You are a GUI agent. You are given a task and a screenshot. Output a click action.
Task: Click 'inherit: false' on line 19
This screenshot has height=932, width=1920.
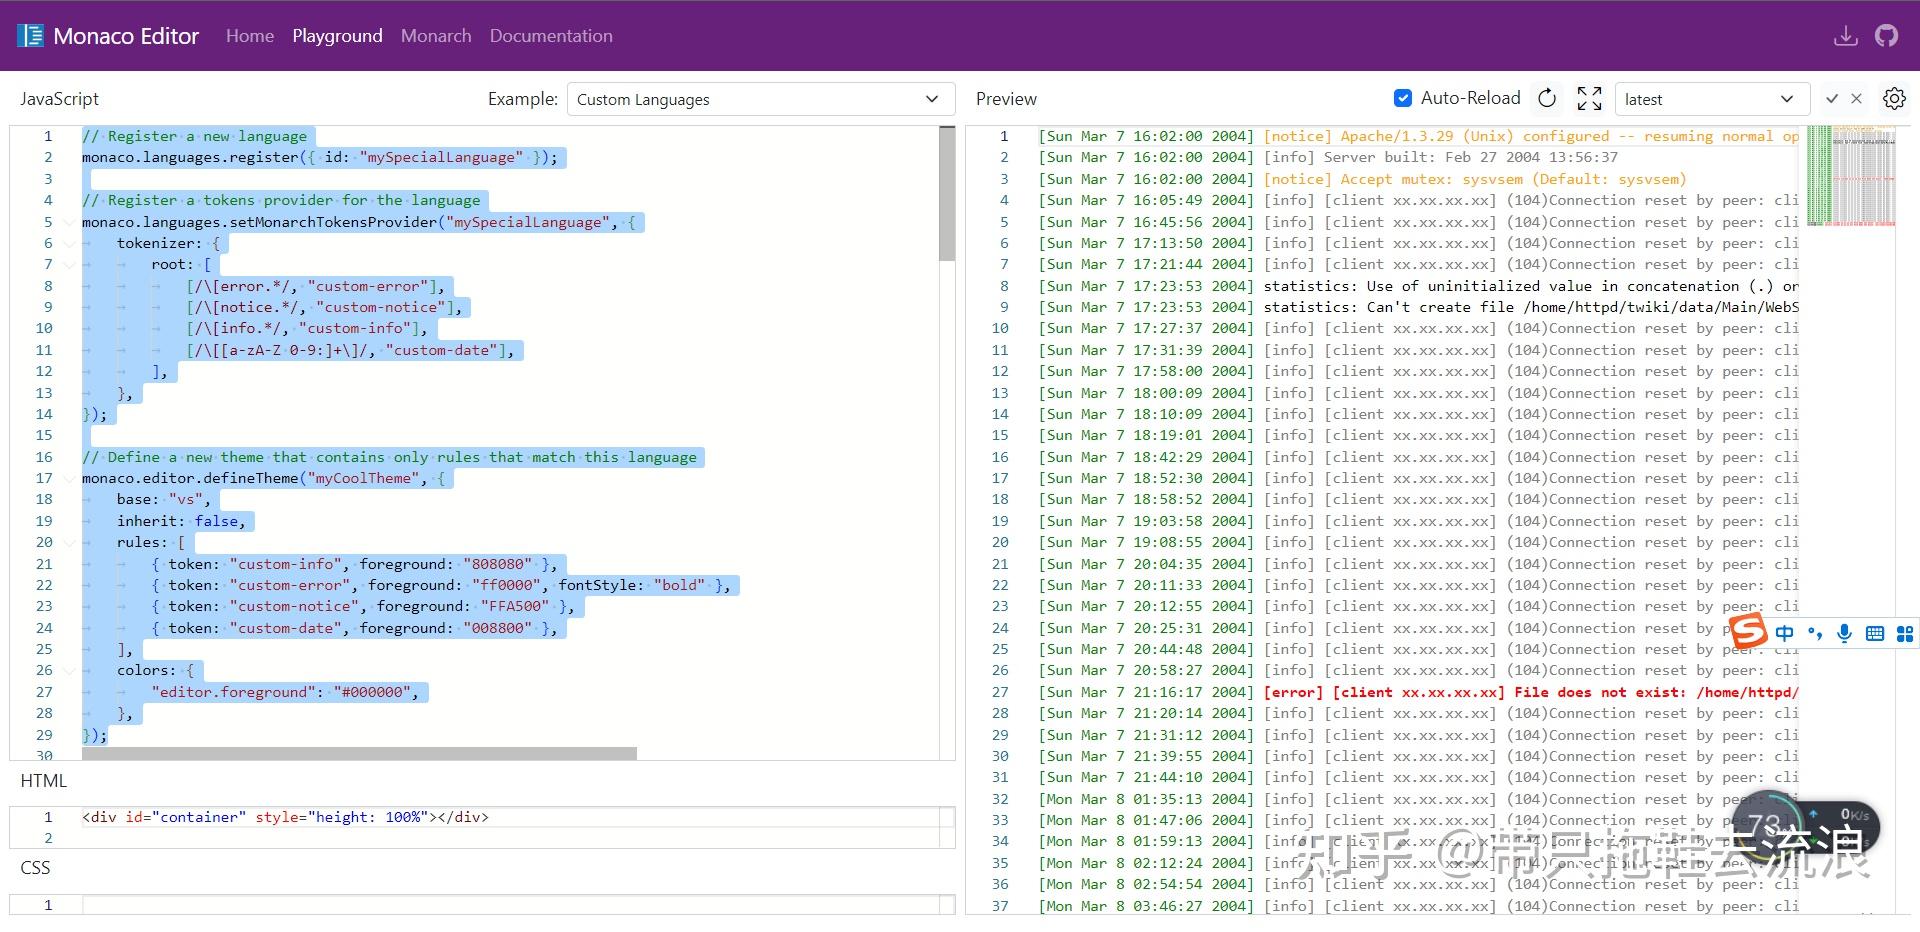pos(181,521)
